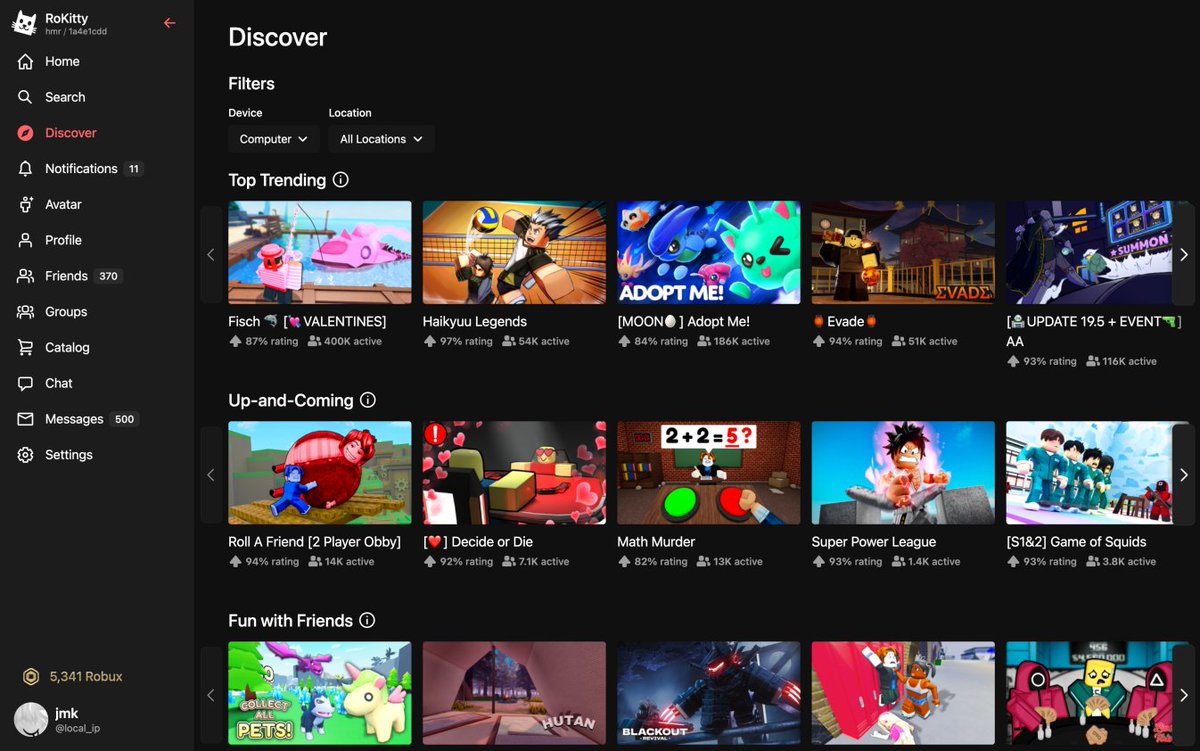The height and width of the screenshot is (751, 1200).
Task: Go back in Fun with Friends carousel
Action: pyautogui.click(x=211, y=695)
